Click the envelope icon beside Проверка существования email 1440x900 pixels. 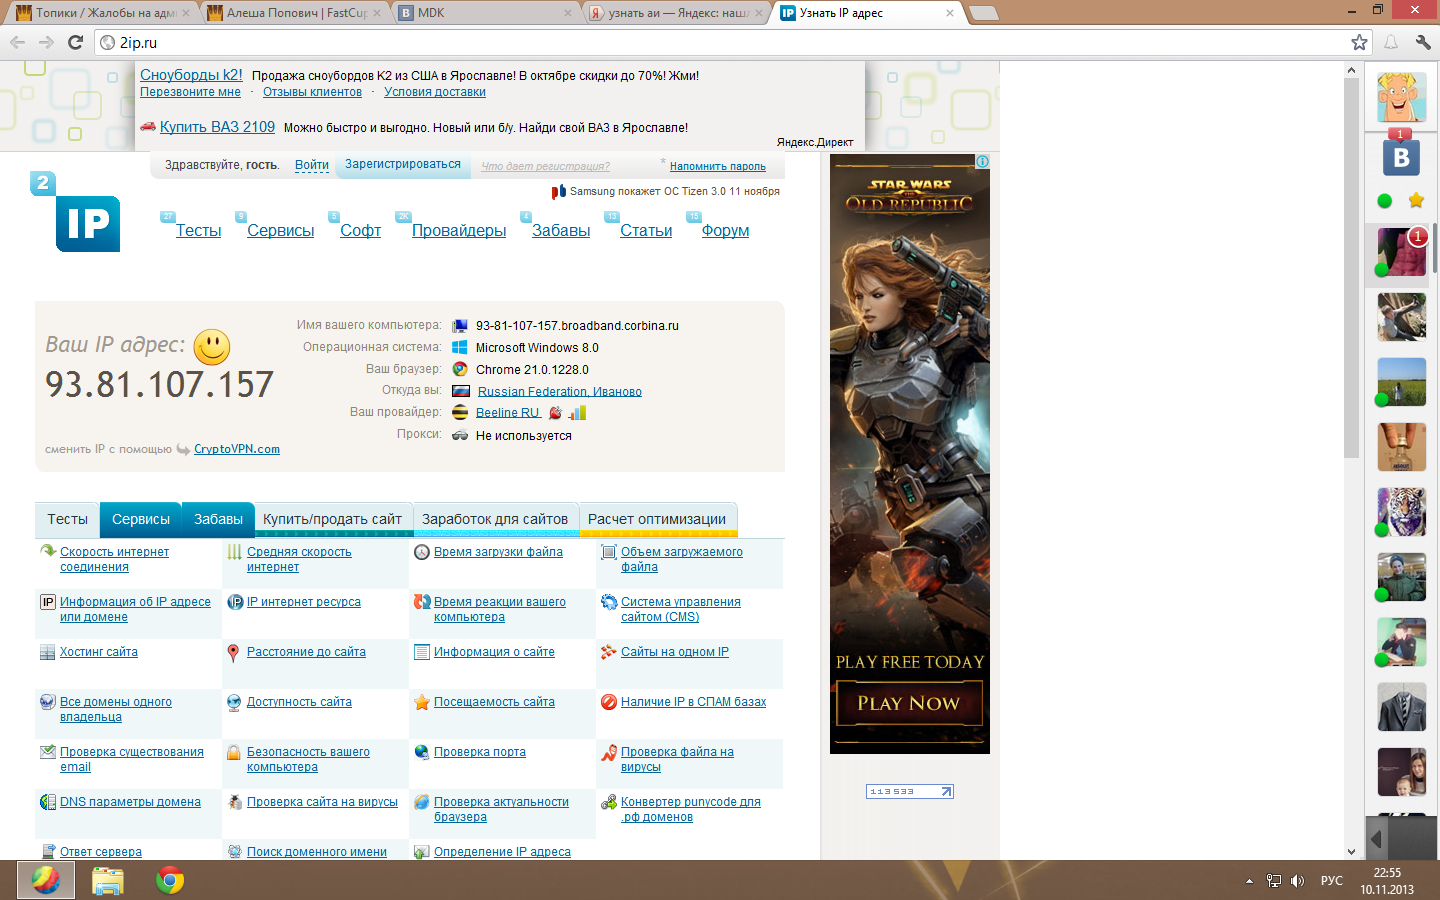pyautogui.click(x=47, y=752)
